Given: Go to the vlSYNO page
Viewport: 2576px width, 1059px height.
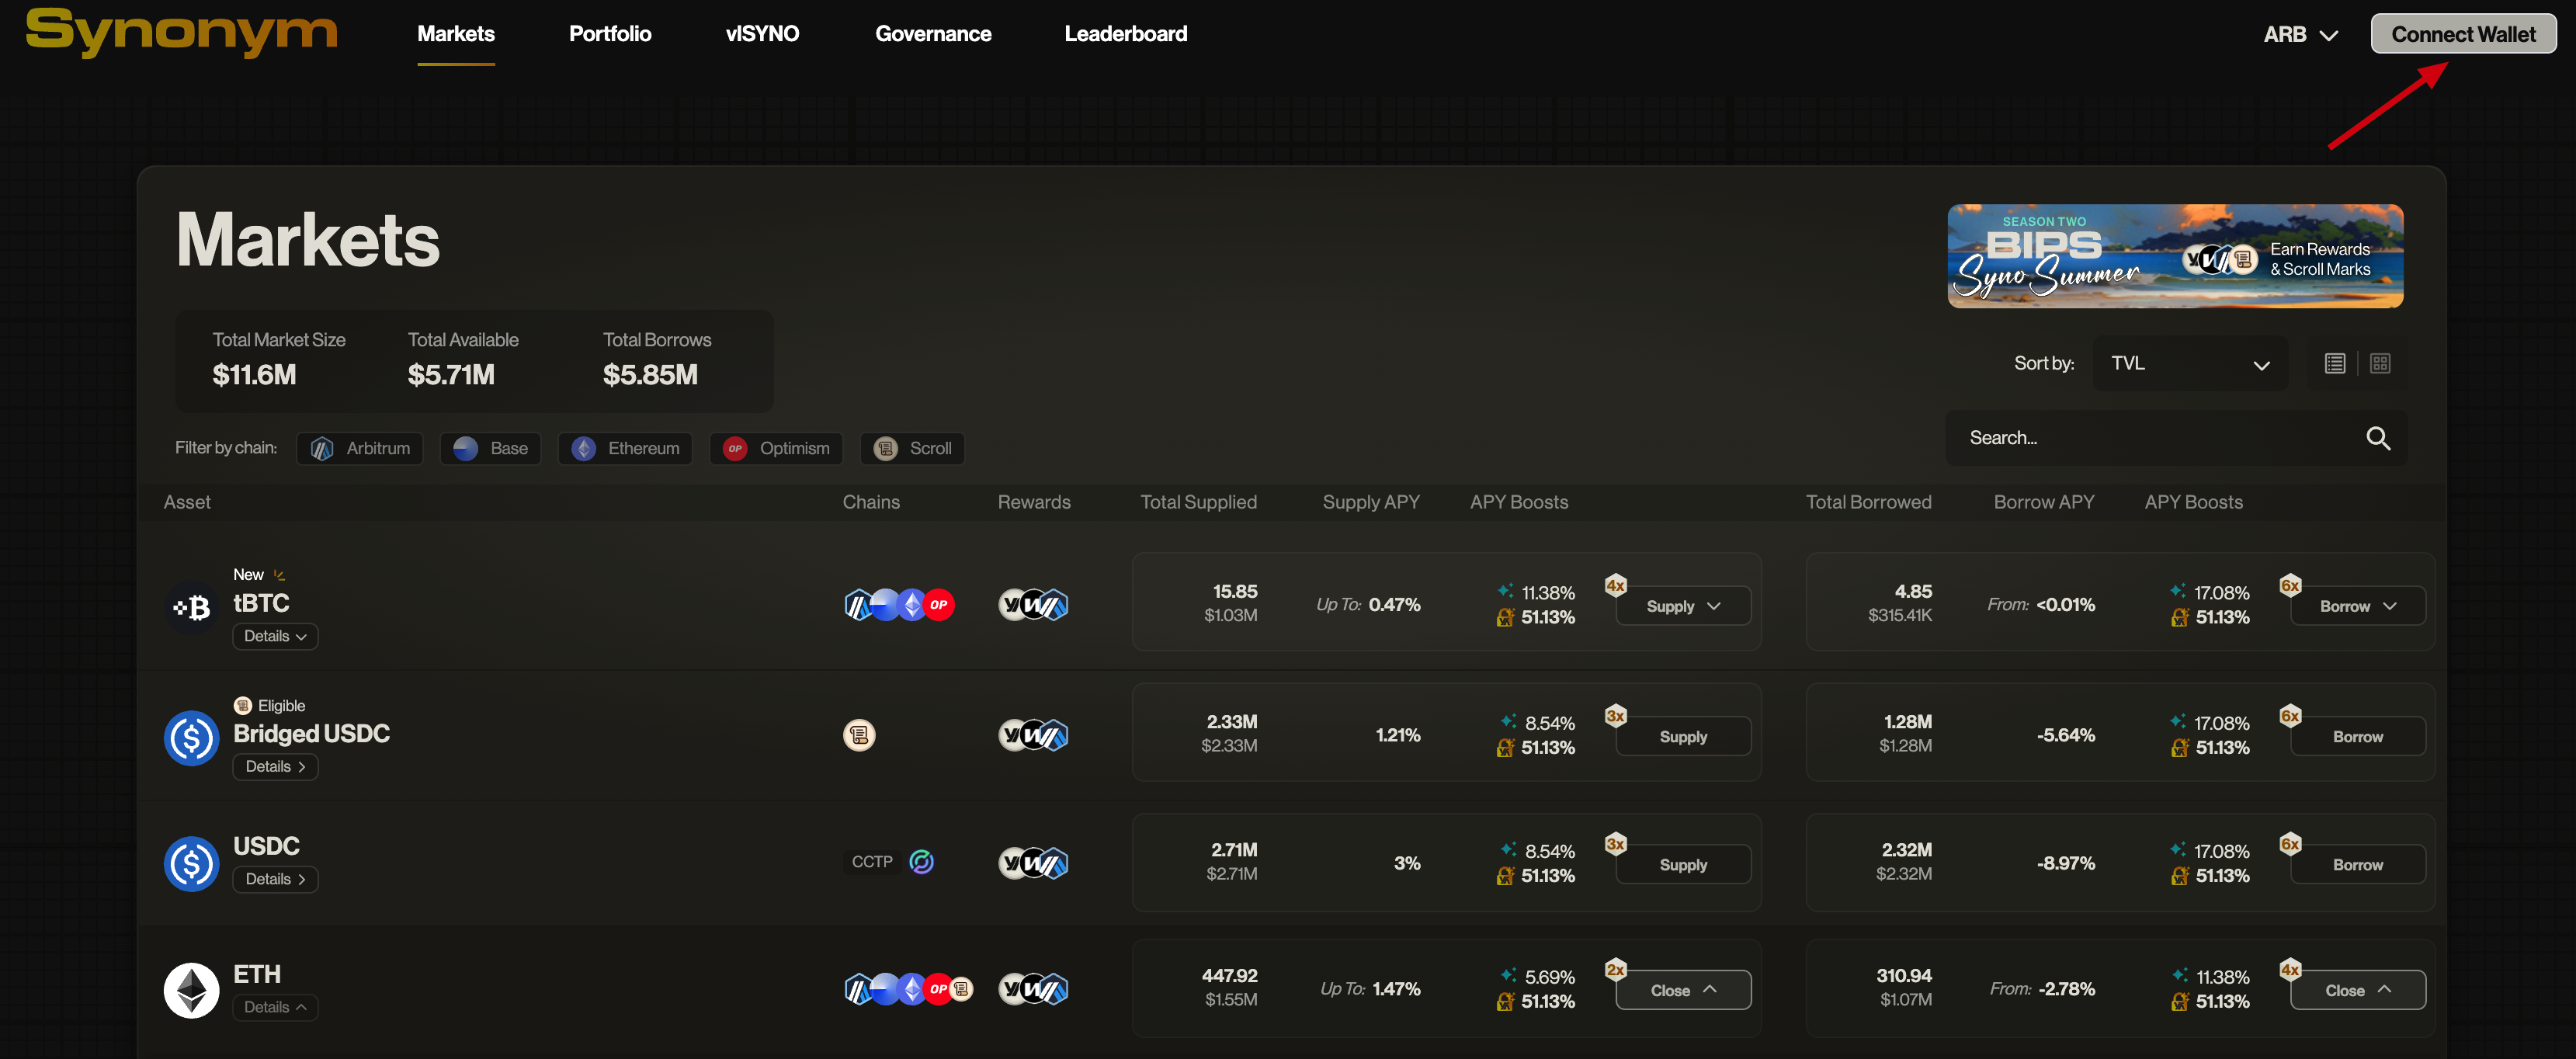Looking at the screenshot, I should [762, 34].
